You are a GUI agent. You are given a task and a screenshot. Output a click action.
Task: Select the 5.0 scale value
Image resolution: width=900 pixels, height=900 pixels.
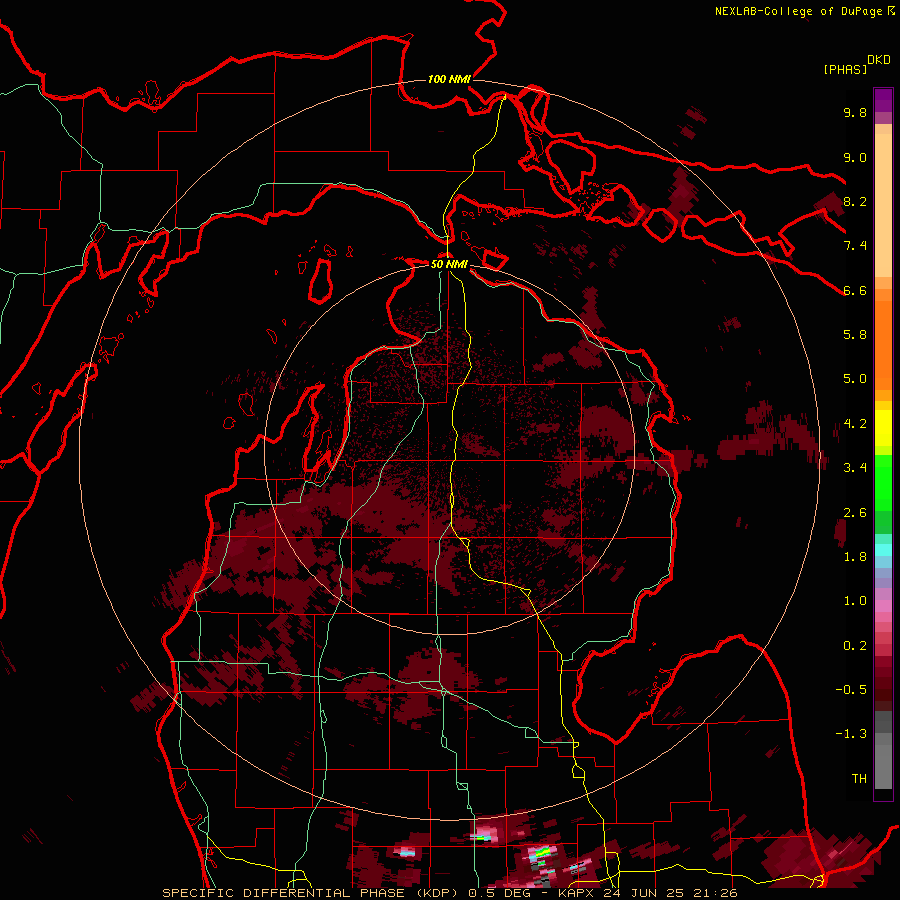[x=855, y=379]
